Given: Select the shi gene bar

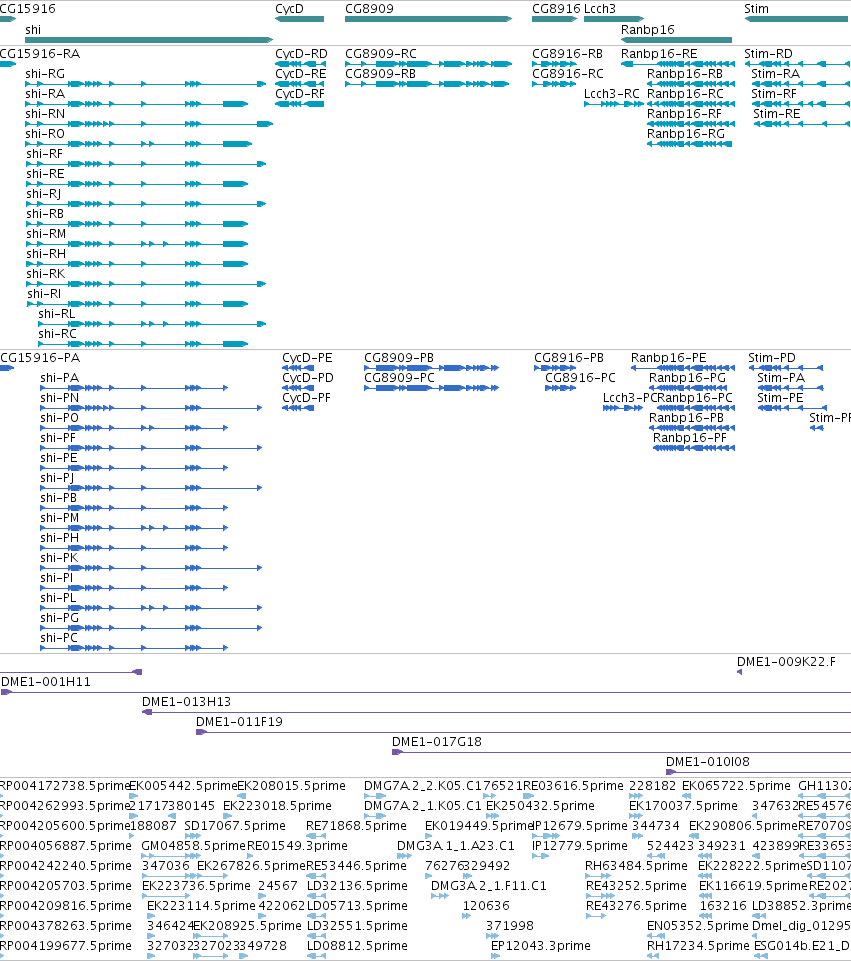Looking at the screenshot, I should click(x=149, y=40).
